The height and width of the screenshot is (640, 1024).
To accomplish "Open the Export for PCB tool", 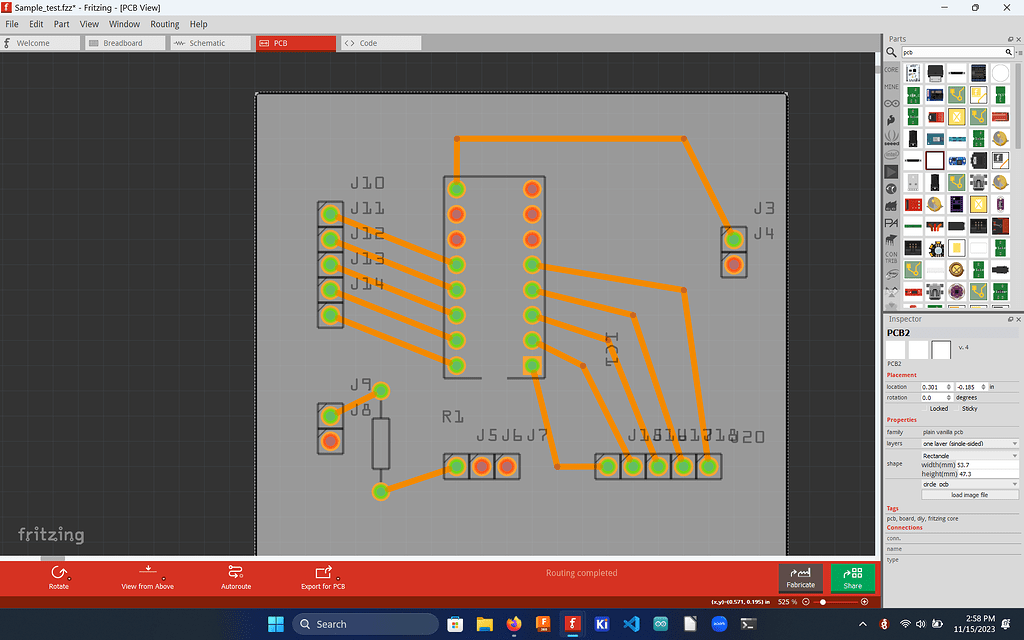I will tap(322, 577).
